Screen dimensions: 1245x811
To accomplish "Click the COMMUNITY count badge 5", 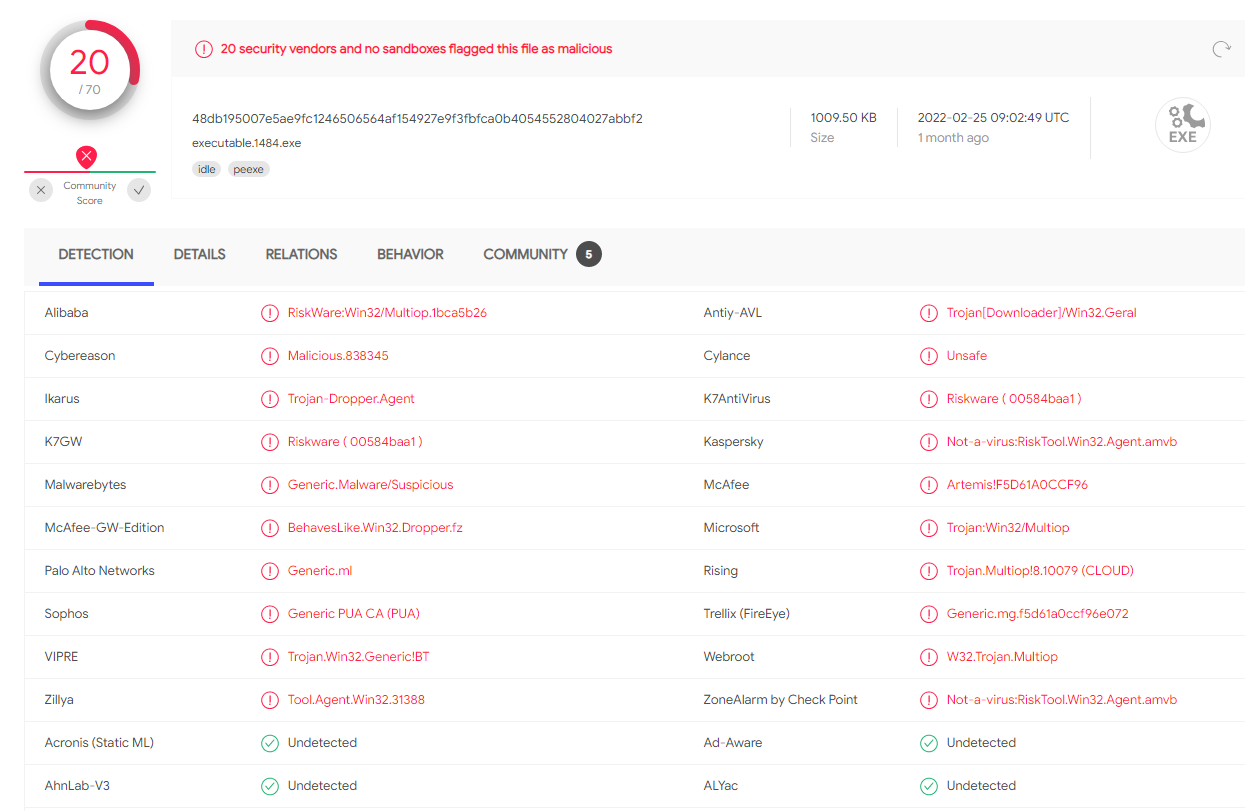I will 589,254.
